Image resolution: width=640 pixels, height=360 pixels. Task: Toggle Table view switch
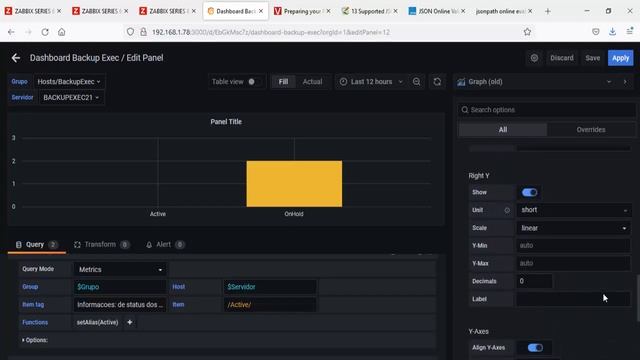click(x=251, y=82)
